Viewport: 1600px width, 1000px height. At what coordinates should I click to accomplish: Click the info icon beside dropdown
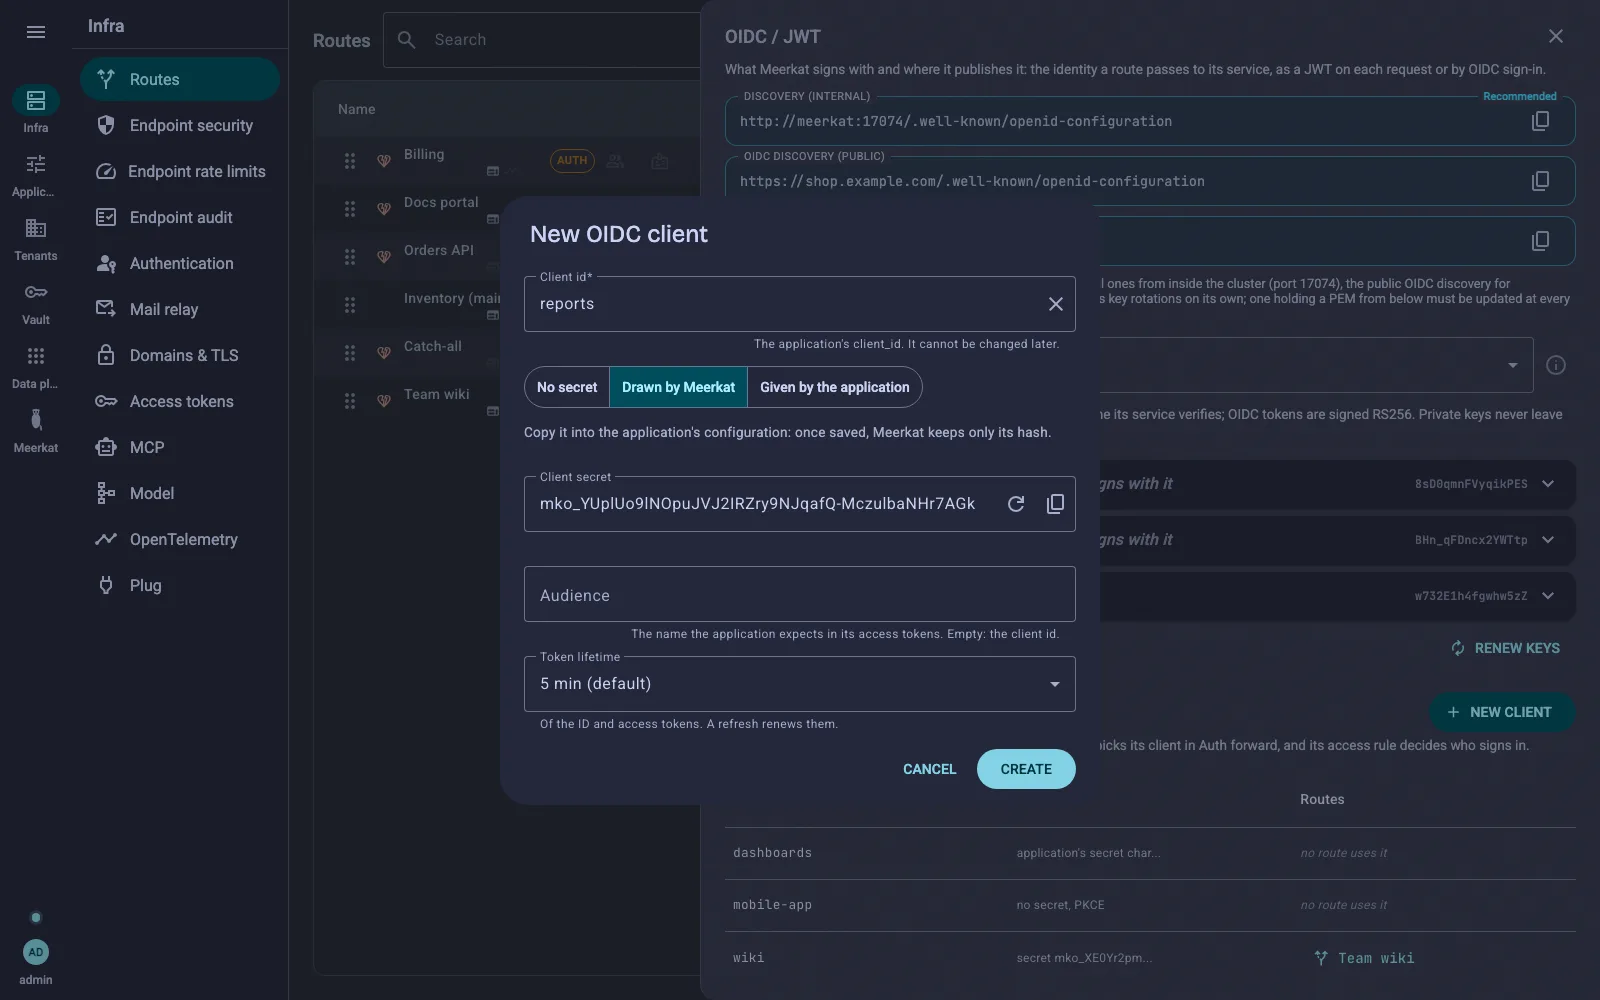[x=1556, y=365]
